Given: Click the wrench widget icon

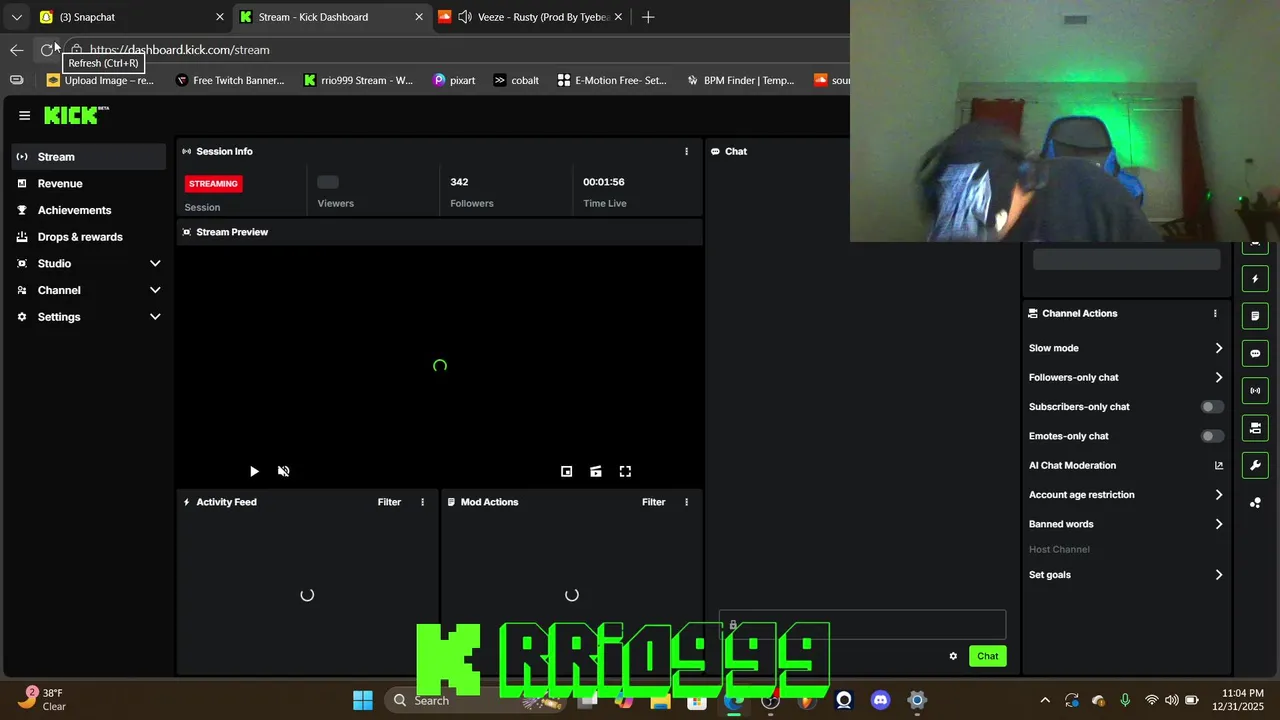Looking at the screenshot, I should point(1255,465).
